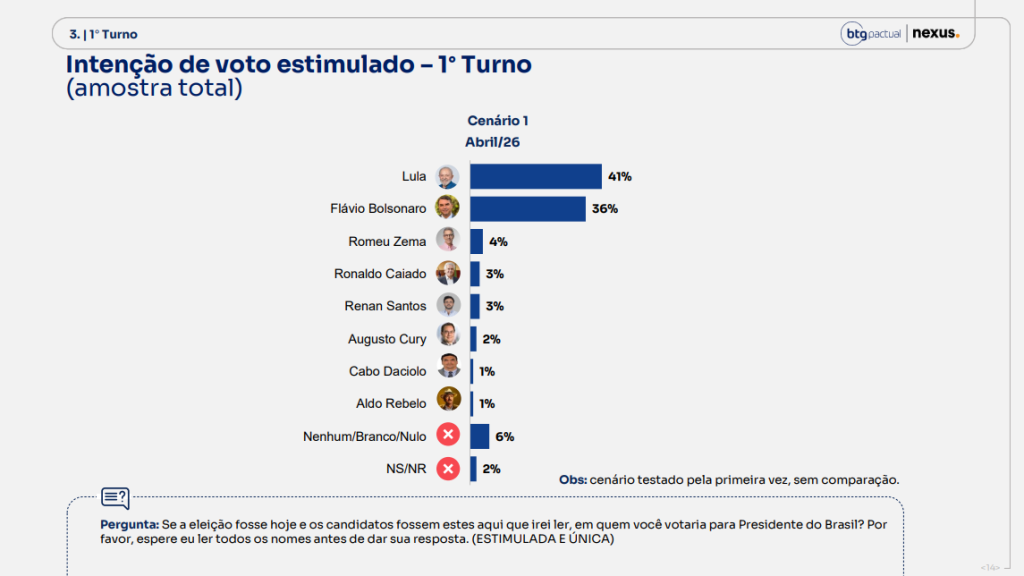Screen dimensions: 1024x576
Task: Click the 'Cenário 1' heading
Action: [x=498, y=121]
